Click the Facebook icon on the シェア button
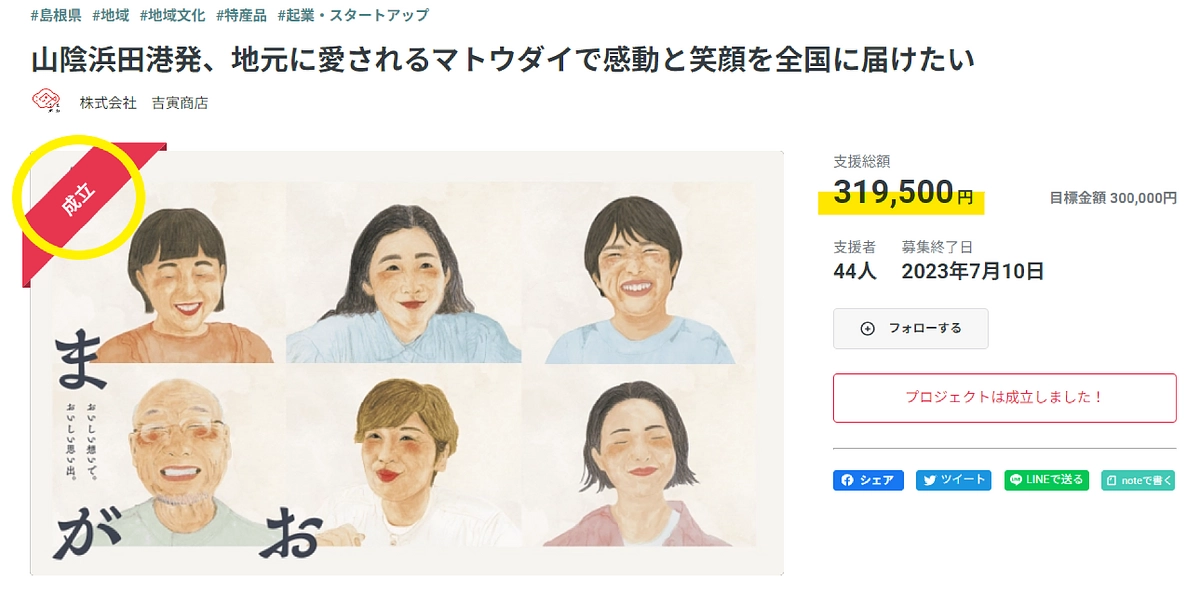Screen dimensions: 1200x607 pyautogui.click(x=849, y=480)
